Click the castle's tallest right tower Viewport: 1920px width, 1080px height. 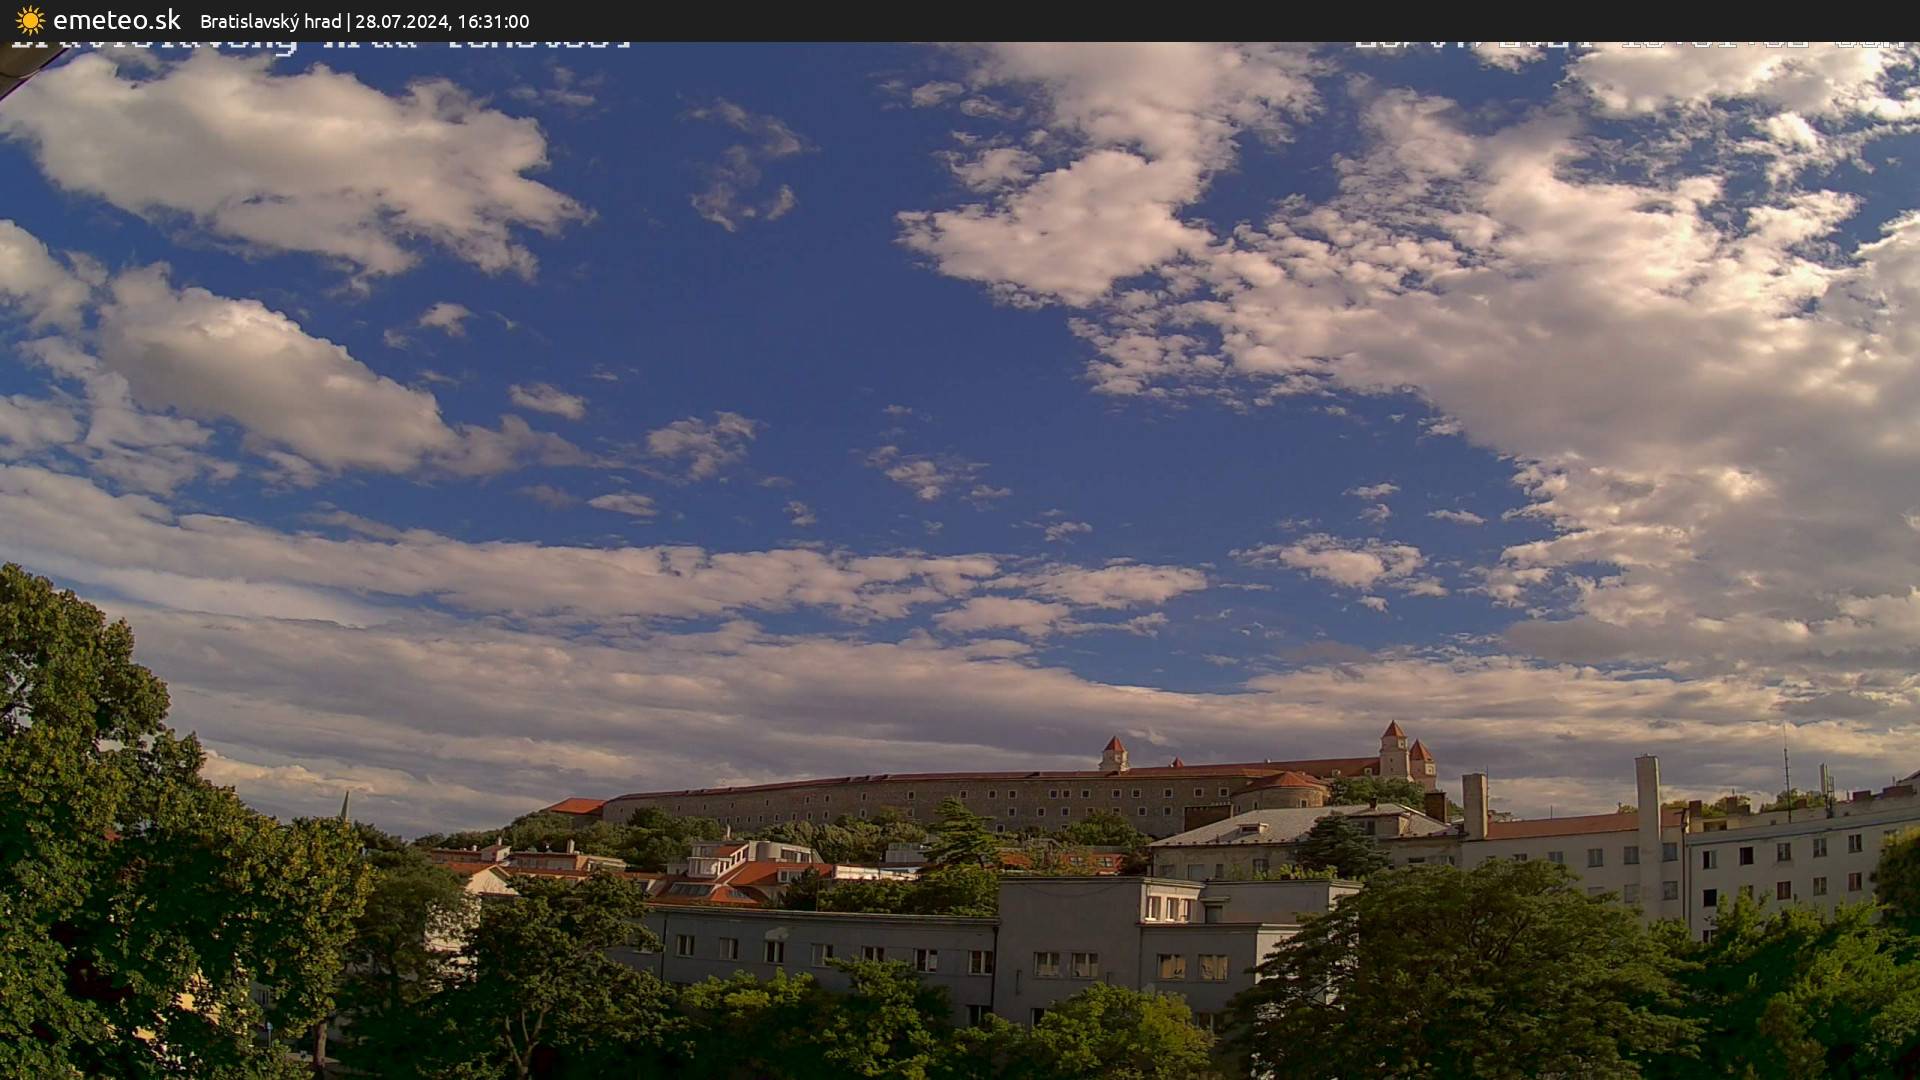(x=1393, y=750)
